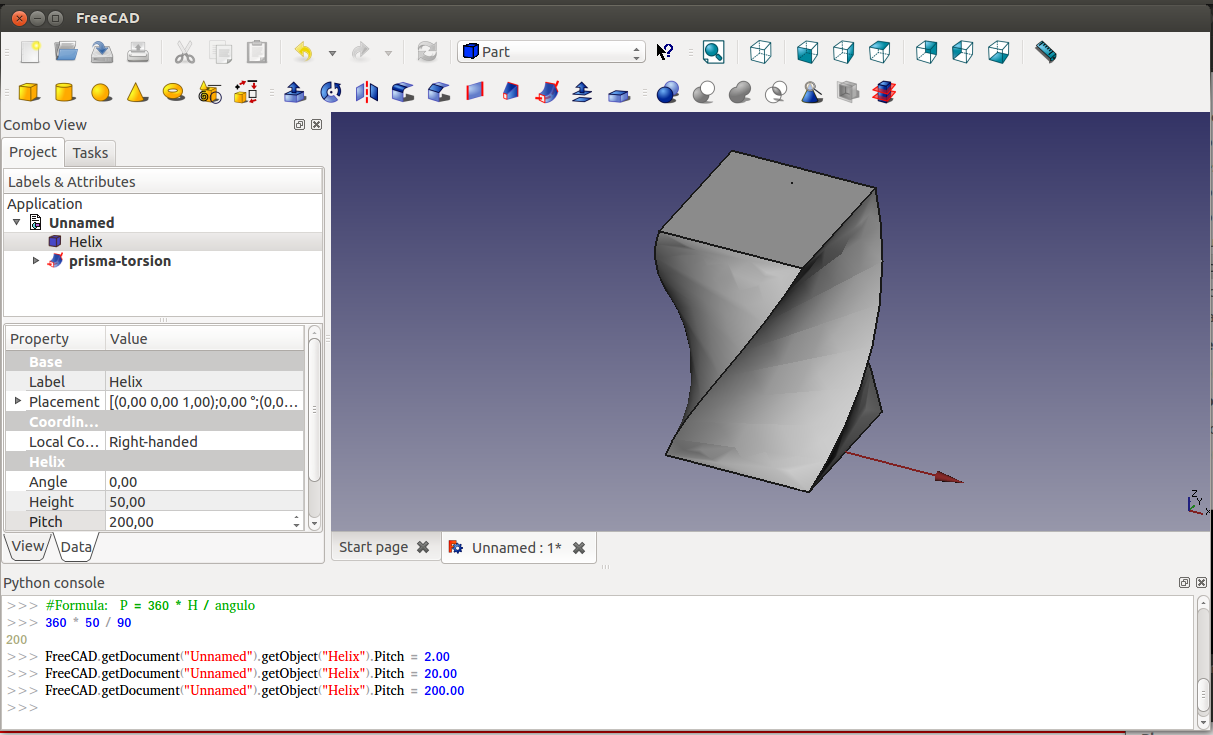
Task: Create a Cone primitive
Action: (137, 93)
